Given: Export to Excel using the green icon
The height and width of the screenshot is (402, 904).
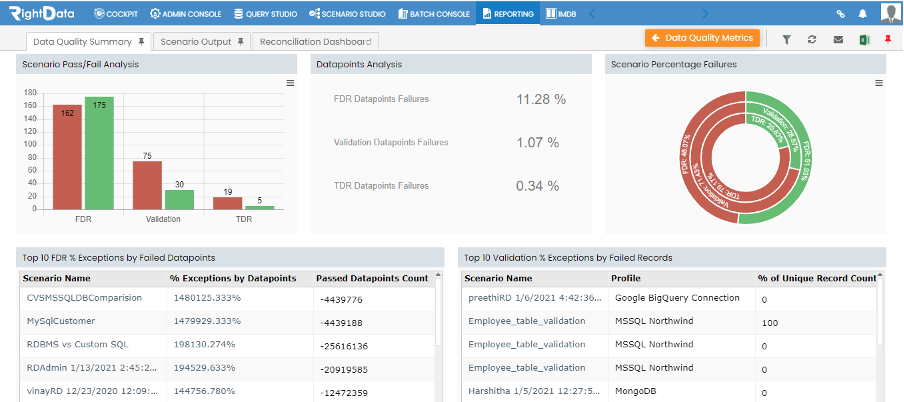Looking at the screenshot, I should point(863,40).
